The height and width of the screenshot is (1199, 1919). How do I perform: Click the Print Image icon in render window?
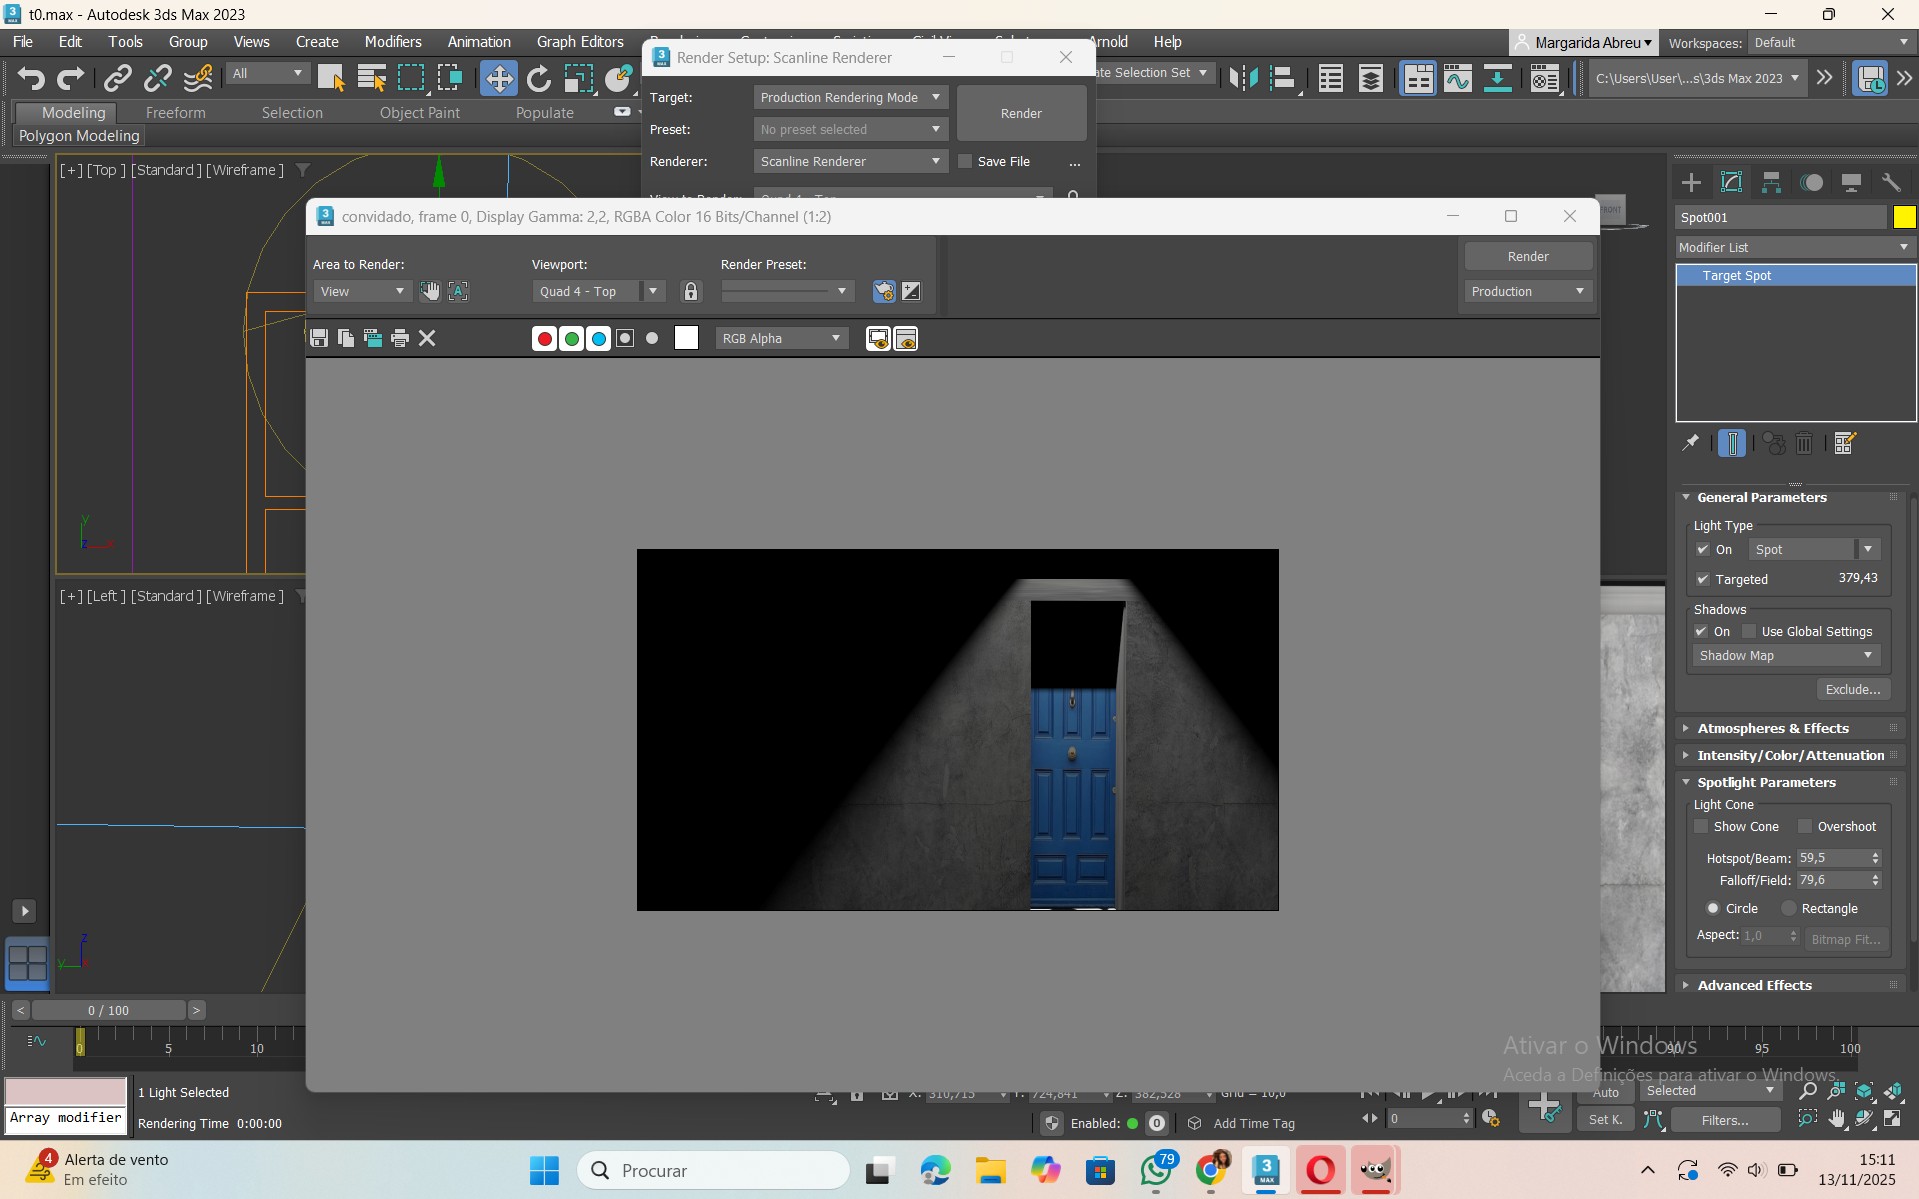pos(400,338)
